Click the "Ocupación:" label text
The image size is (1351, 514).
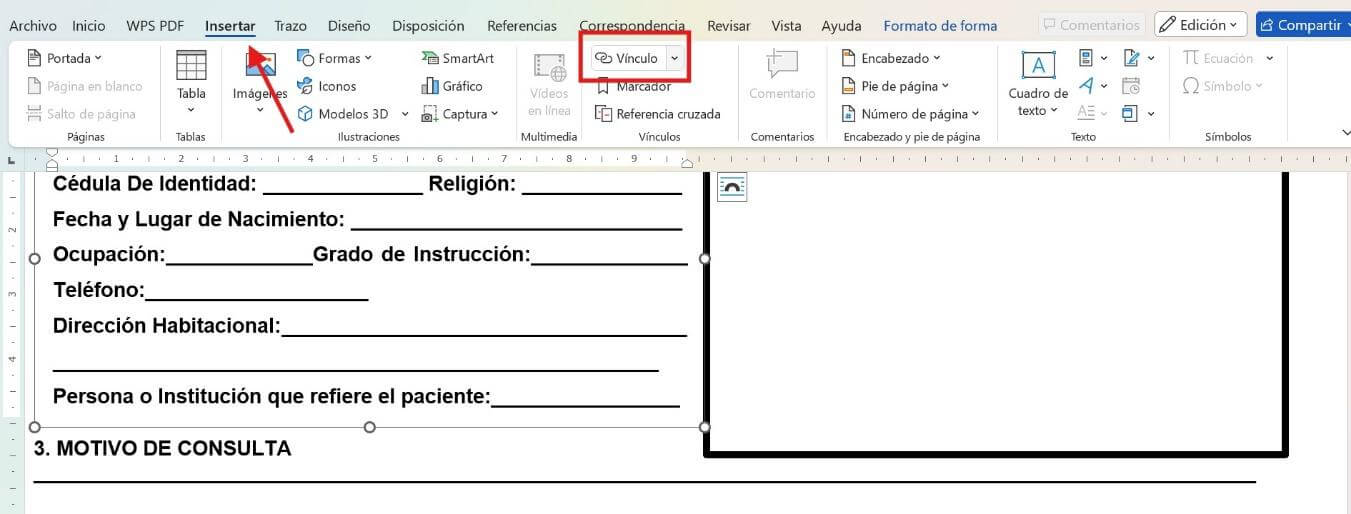[110, 255]
